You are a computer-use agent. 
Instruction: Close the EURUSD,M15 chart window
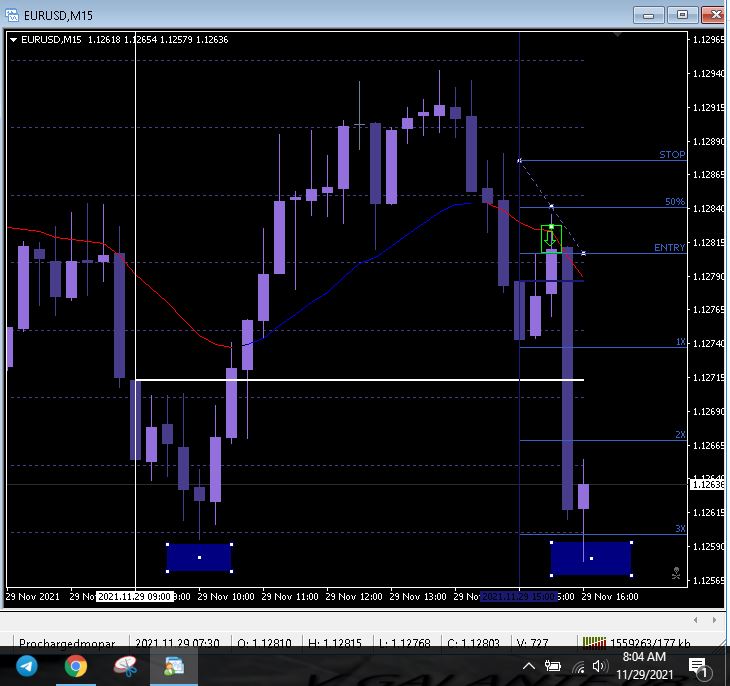[x=715, y=15]
